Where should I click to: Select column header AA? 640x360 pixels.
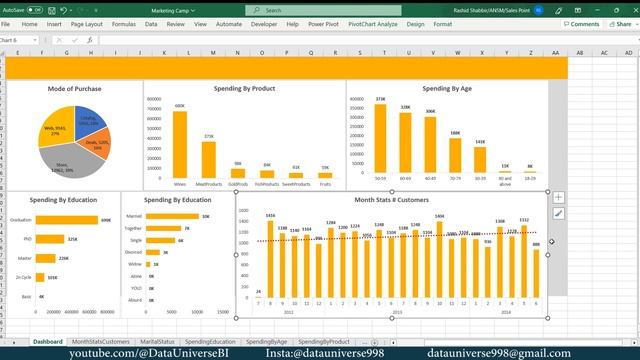555,53
